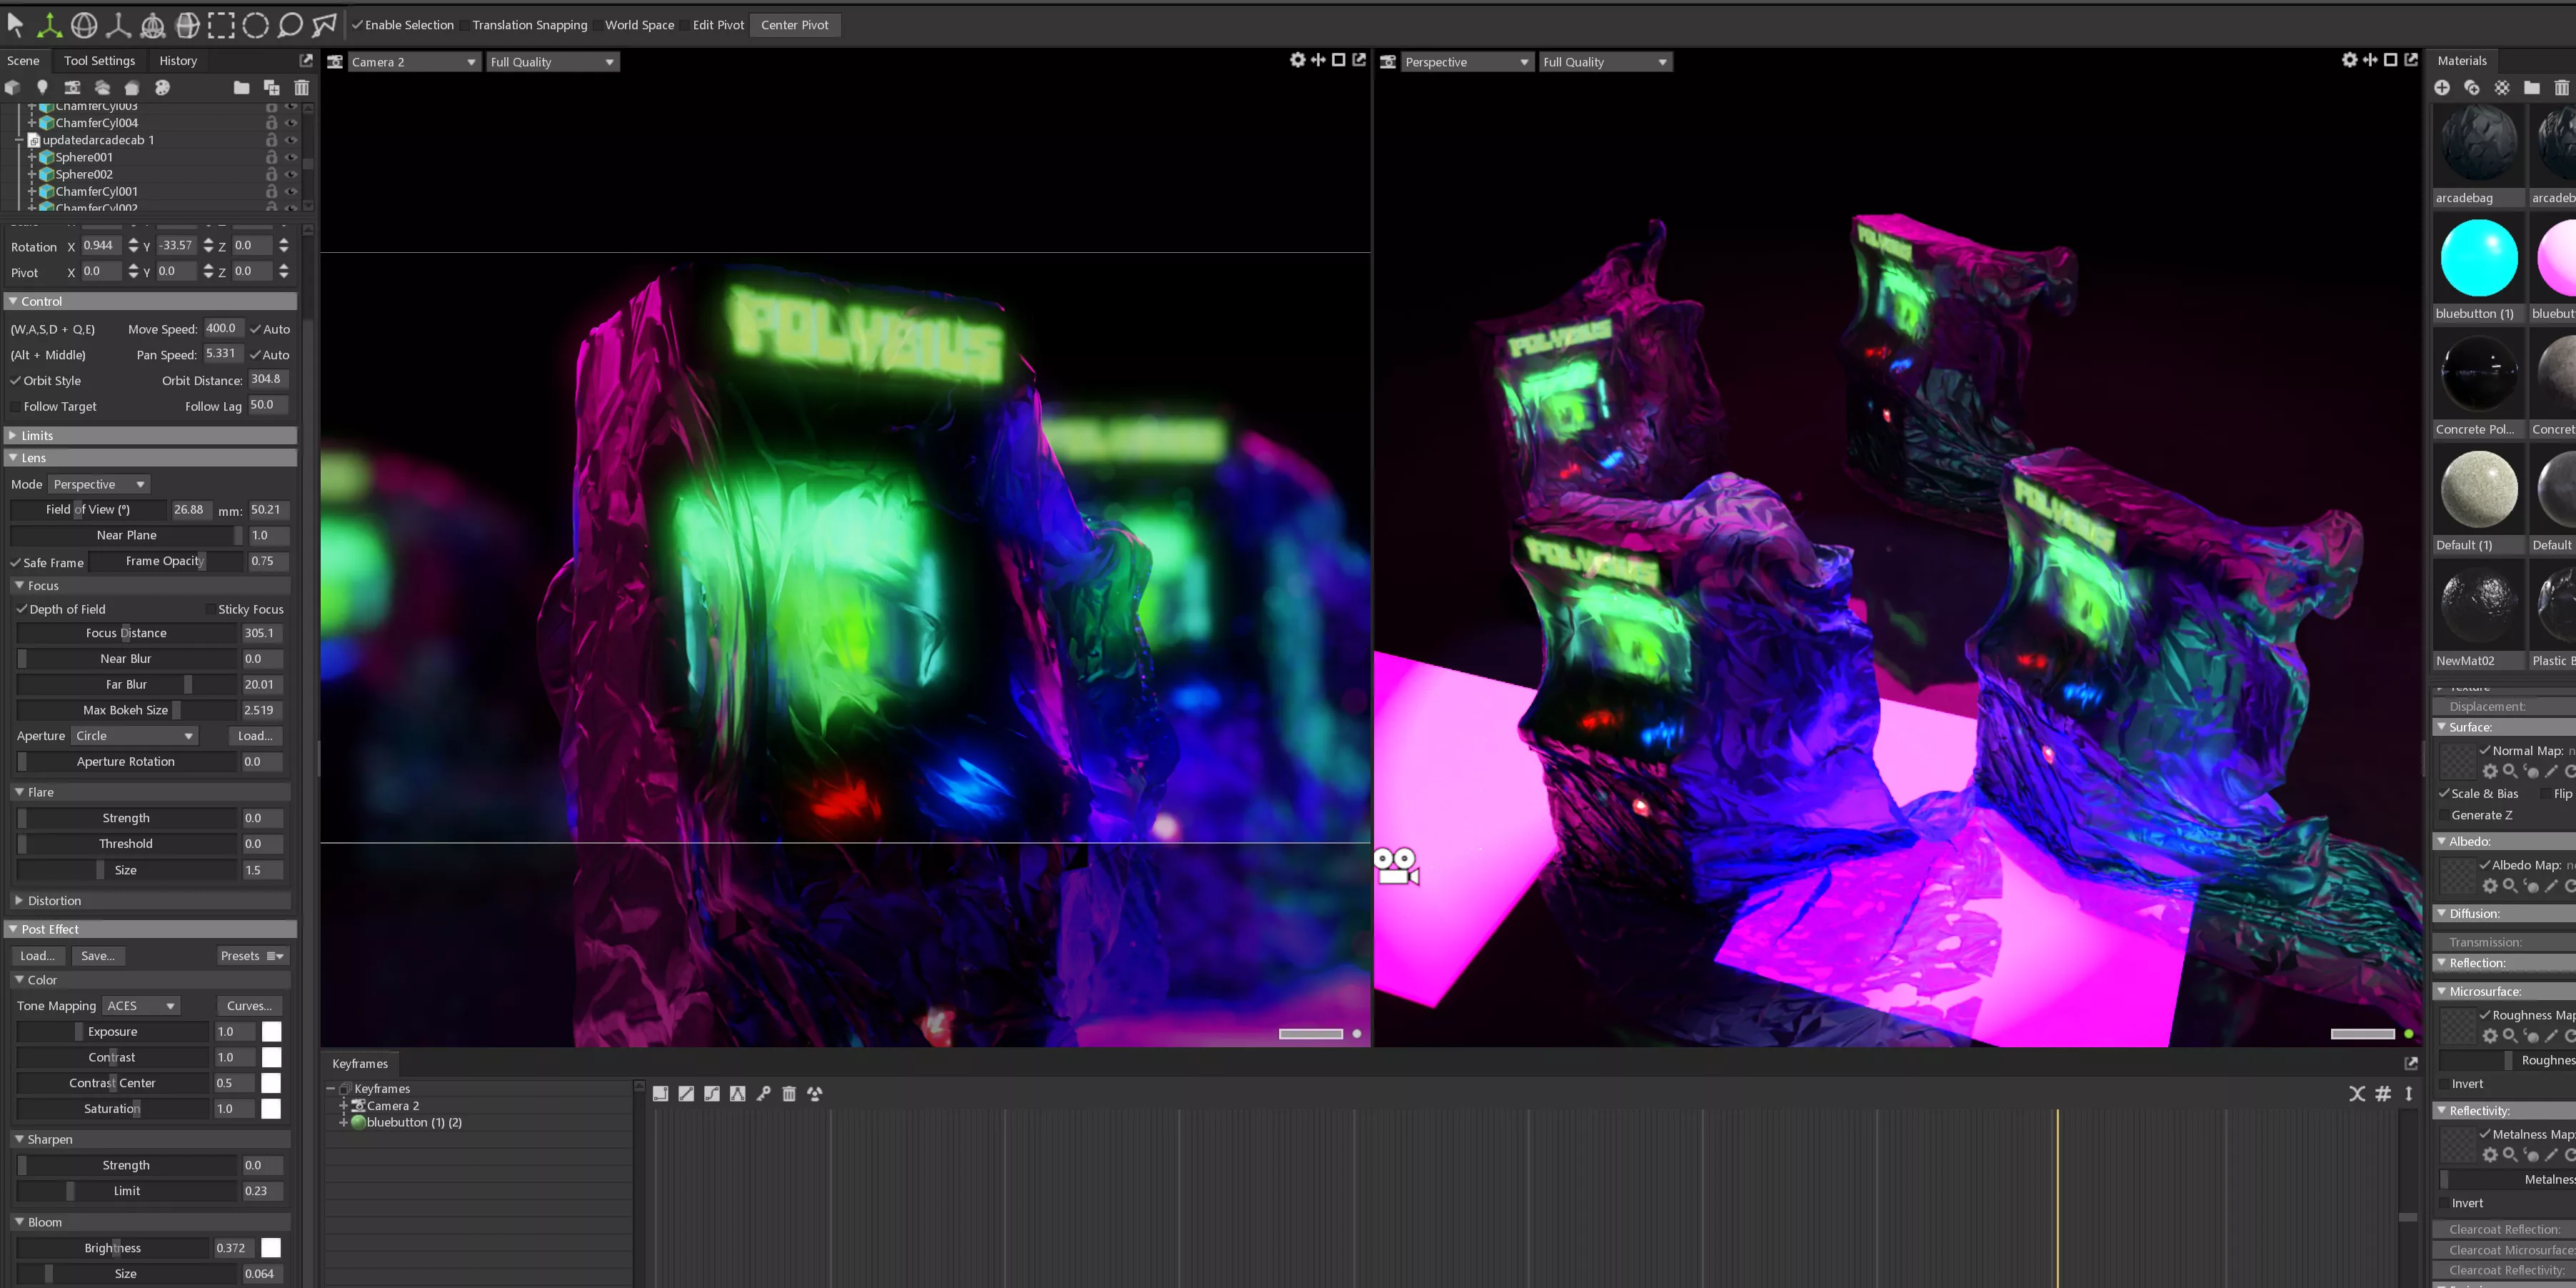Delete selected keyframe with trash icon

(789, 1094)
